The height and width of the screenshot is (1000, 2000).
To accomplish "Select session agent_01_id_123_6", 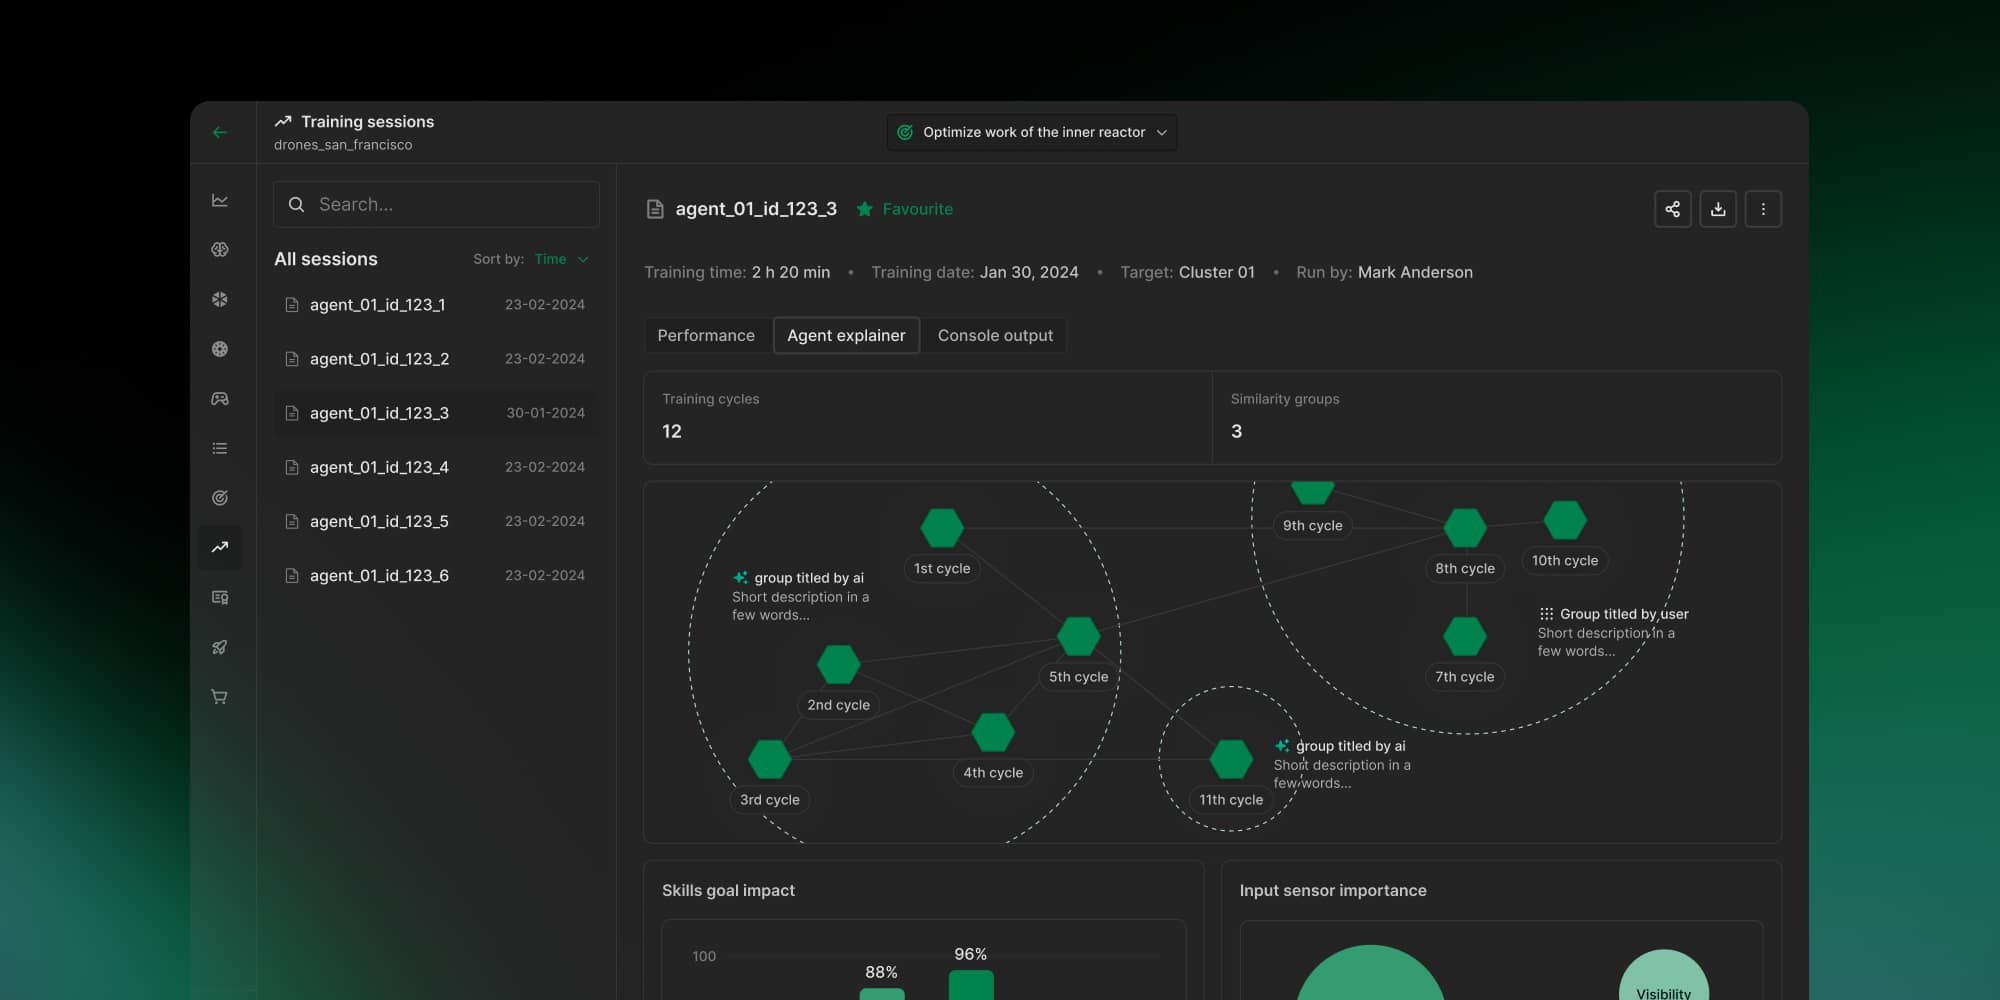I will point(436,575).
